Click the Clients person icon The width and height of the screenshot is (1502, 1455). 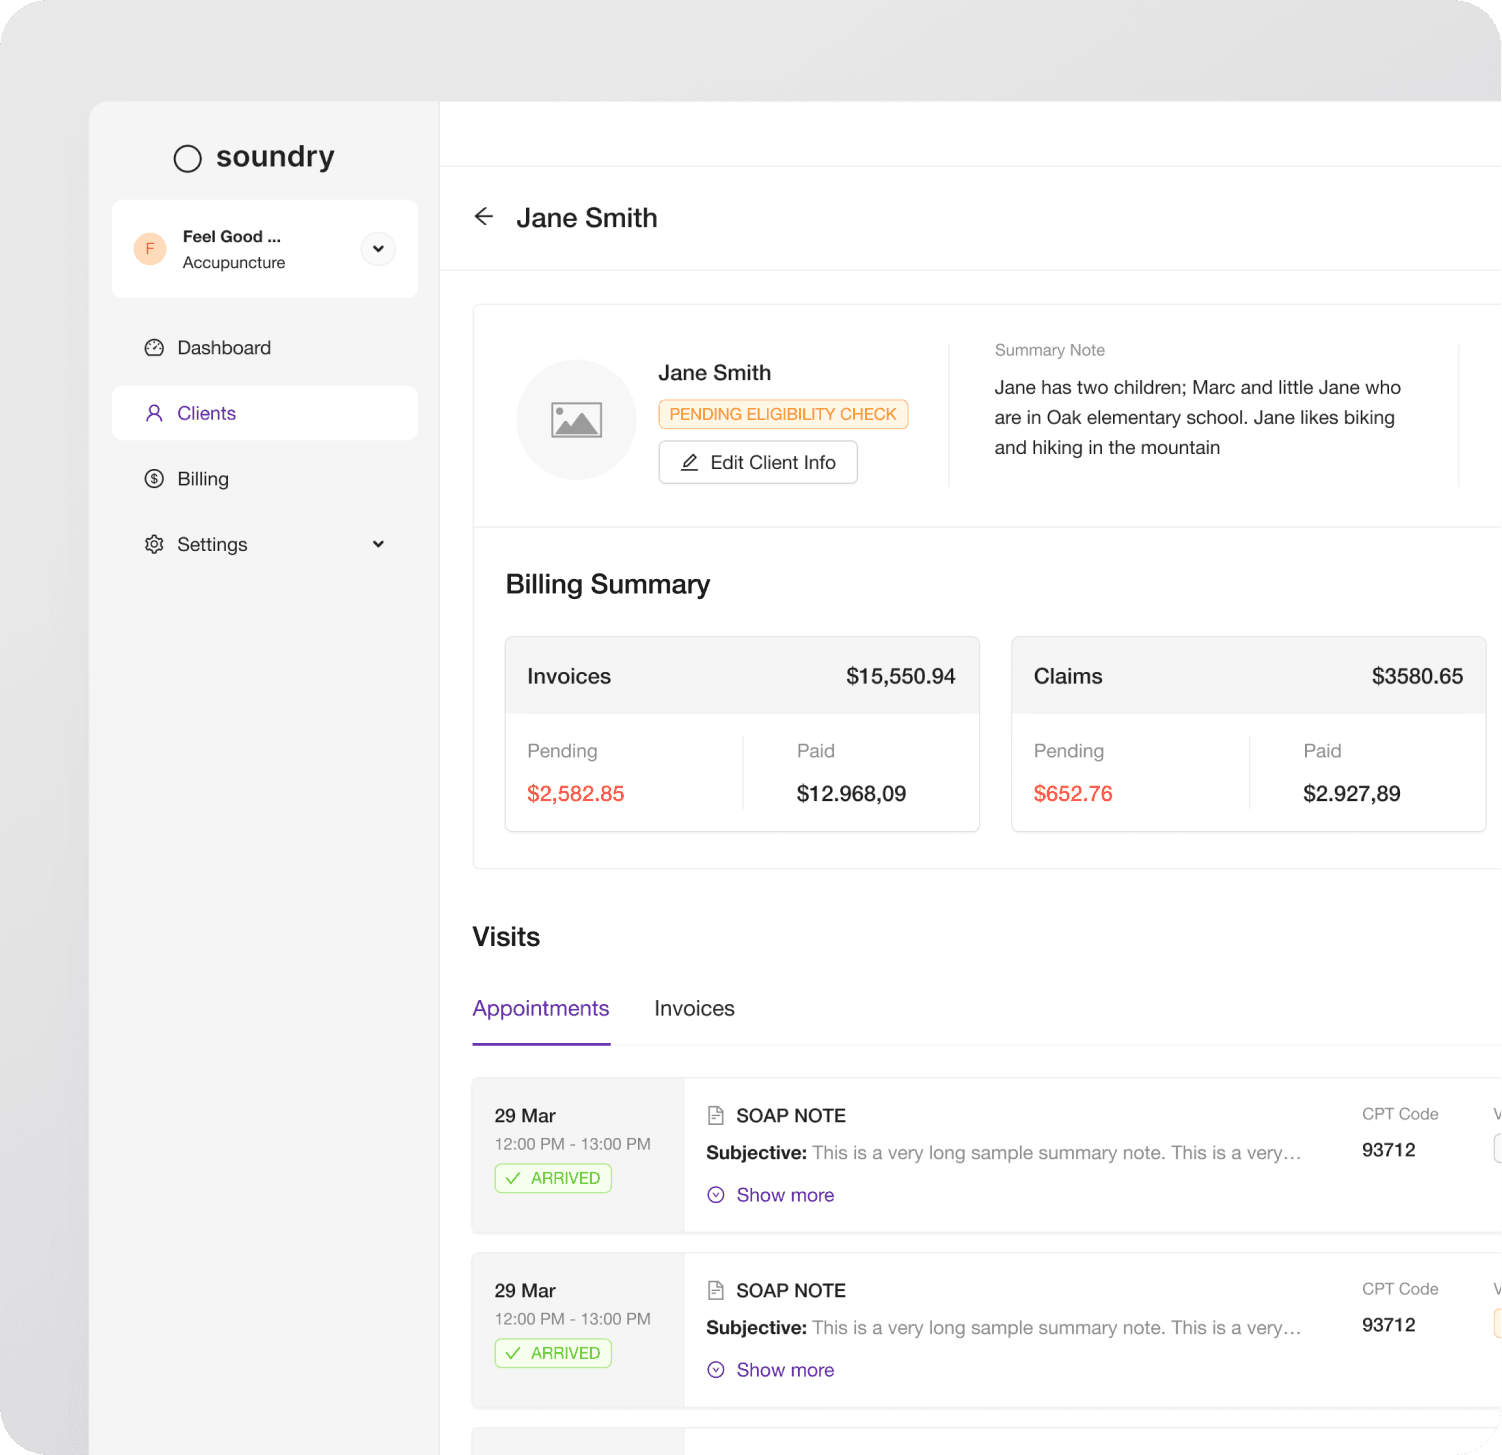[x=154, y=413]
